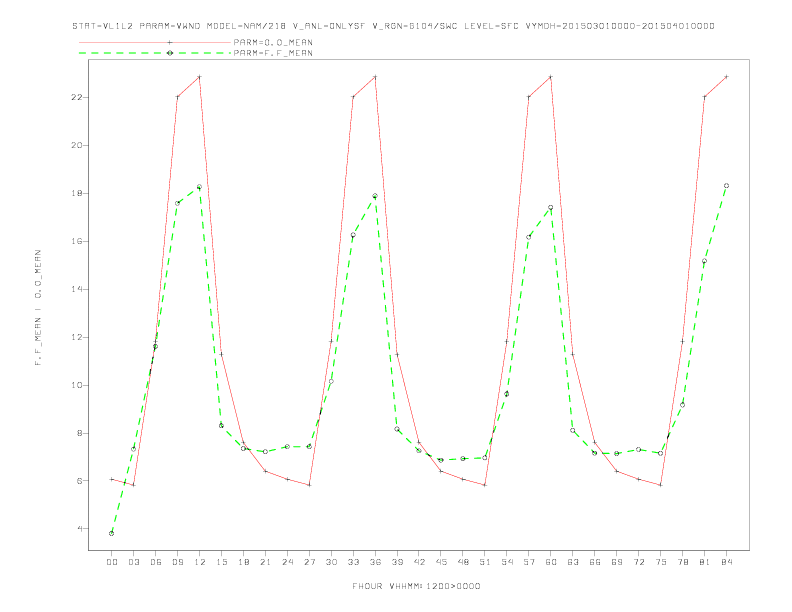
Task: Click x-axis tick label 09
Action: (x=178, y=562)
